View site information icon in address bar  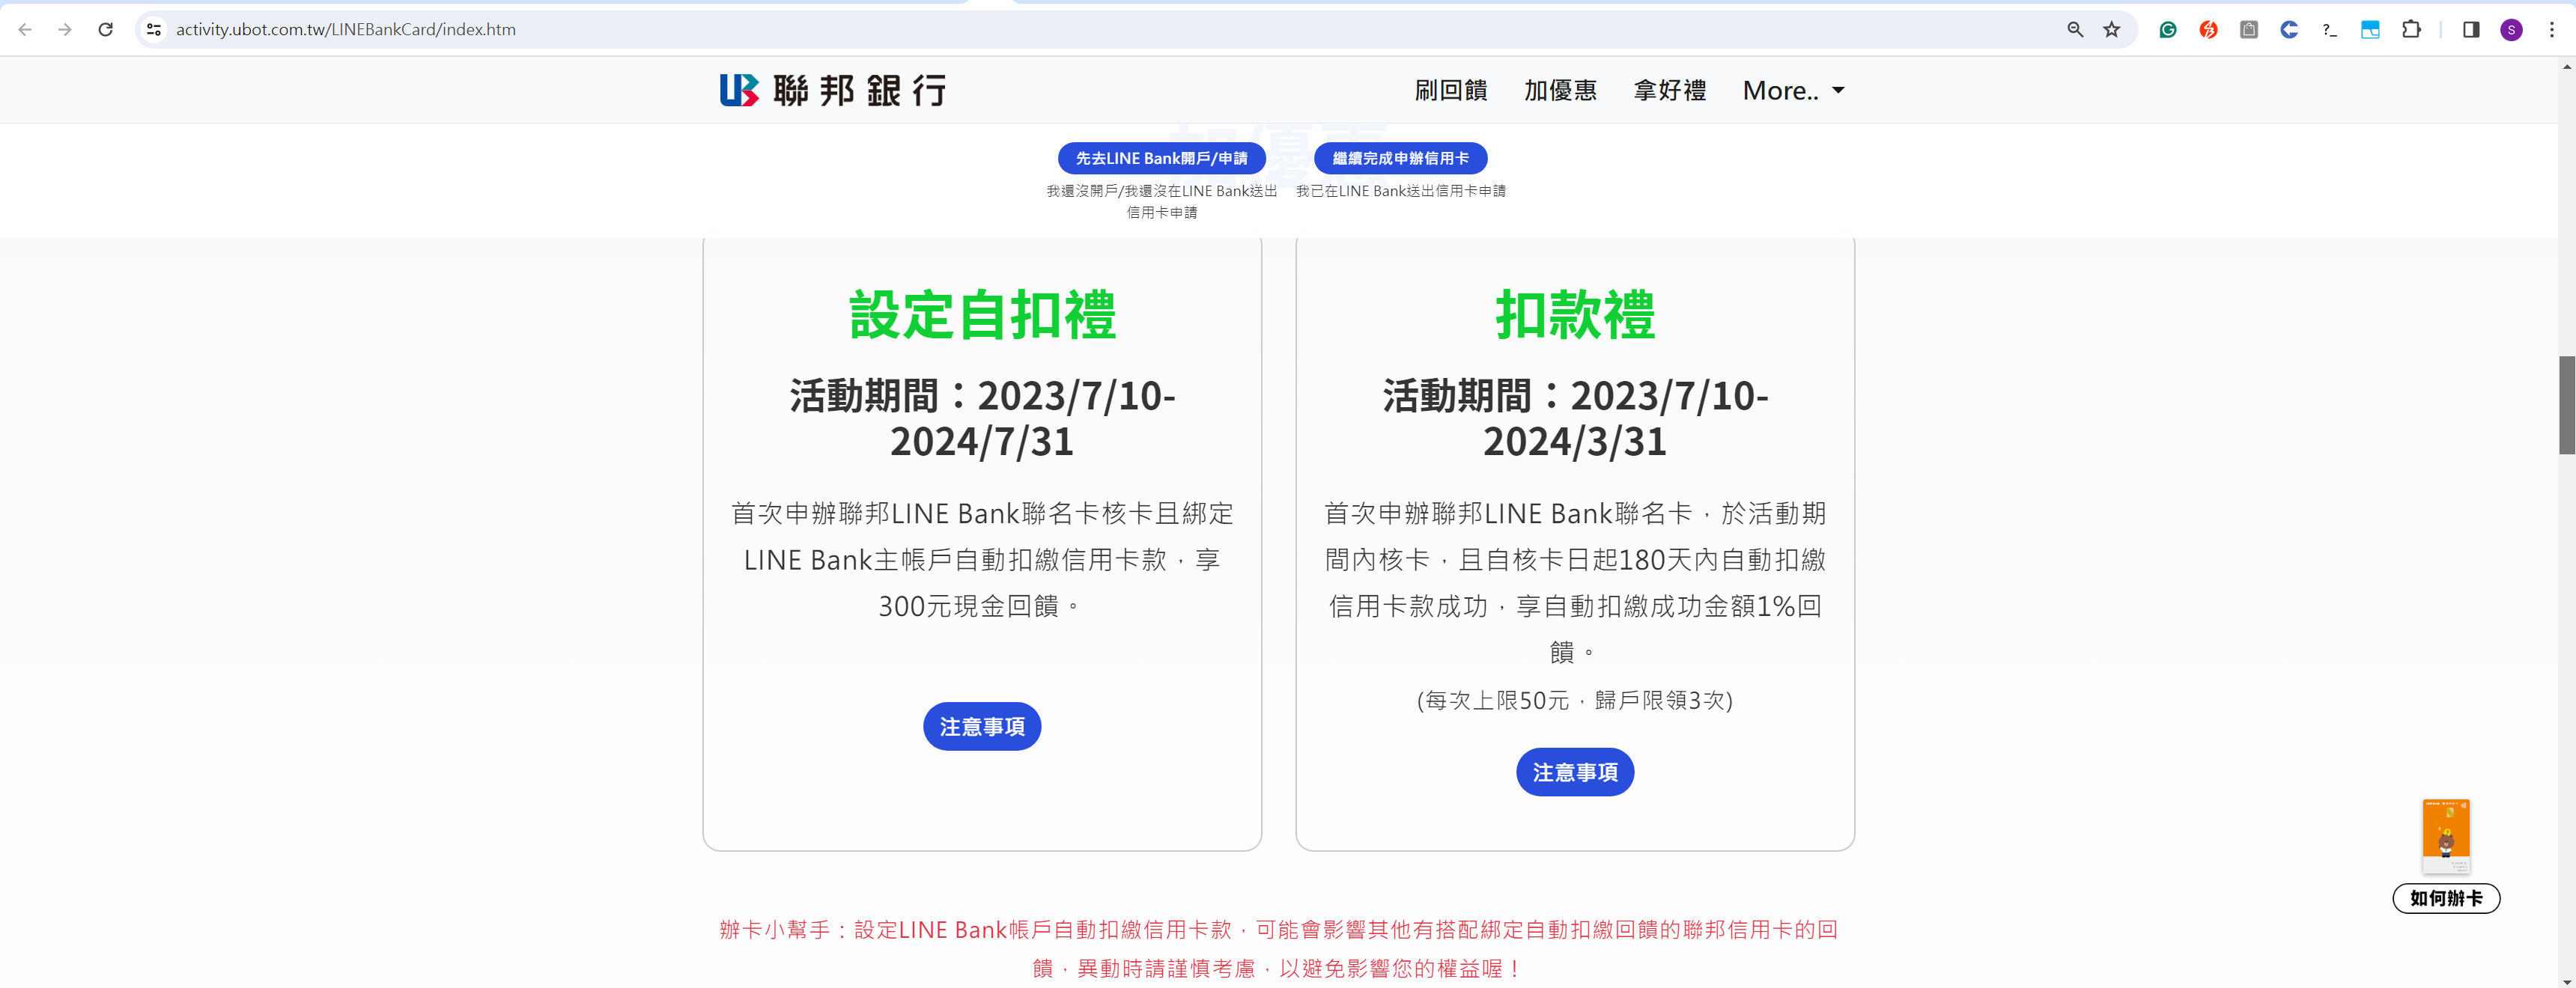[x=154, y=30]
